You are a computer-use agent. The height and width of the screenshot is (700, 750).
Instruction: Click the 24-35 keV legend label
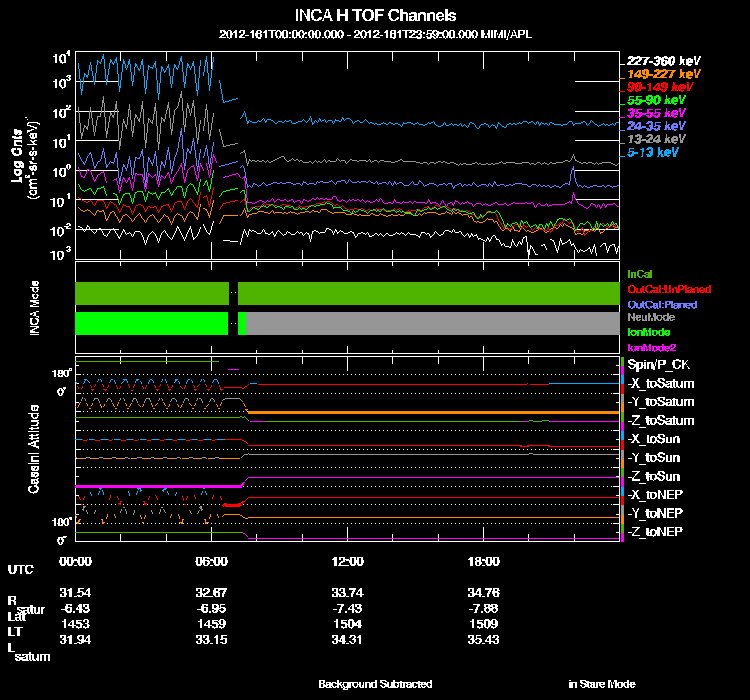(x=656, y=126)
